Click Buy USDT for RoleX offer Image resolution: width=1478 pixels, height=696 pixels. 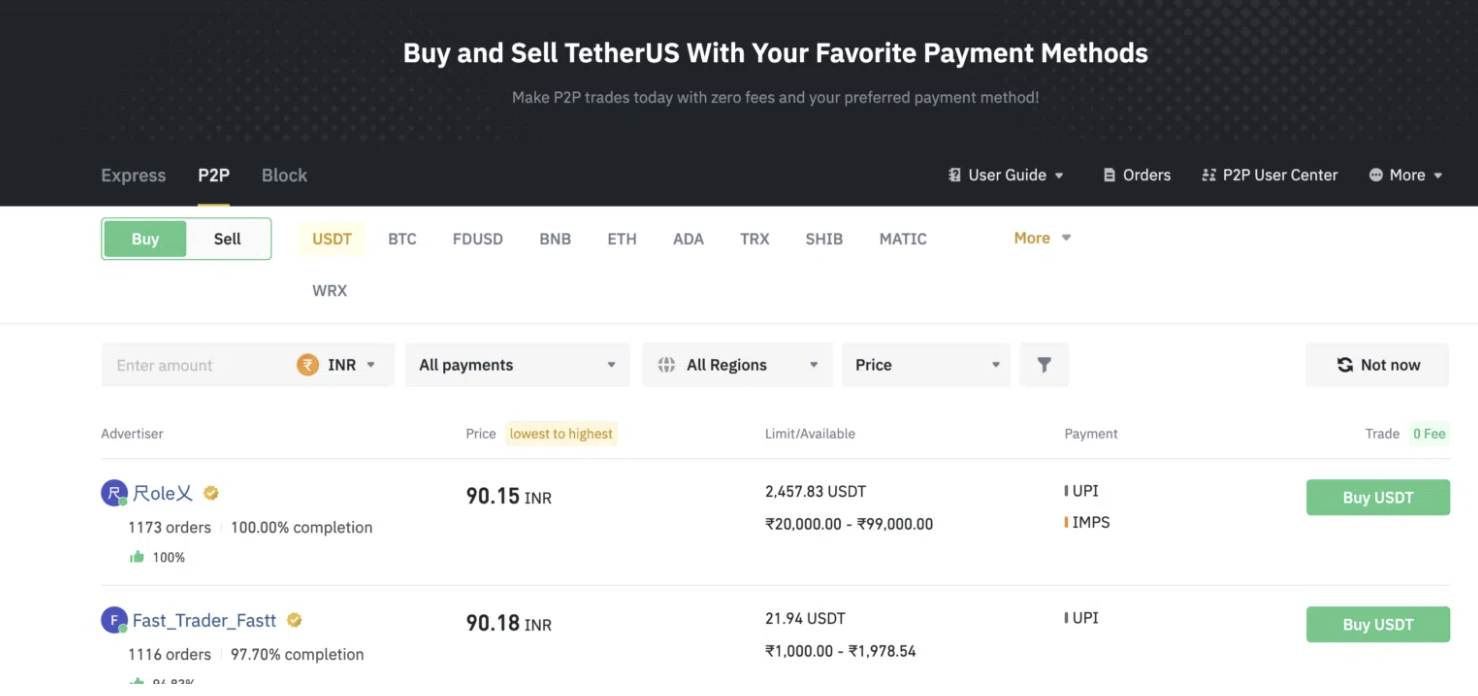tap(1377, 497)
